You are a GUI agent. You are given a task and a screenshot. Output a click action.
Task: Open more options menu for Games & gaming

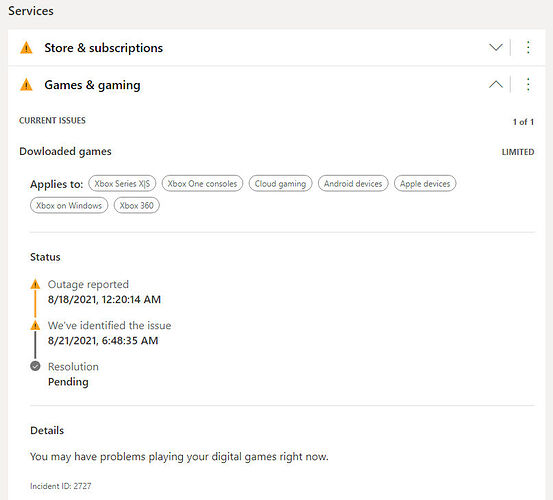click(528, 85)
